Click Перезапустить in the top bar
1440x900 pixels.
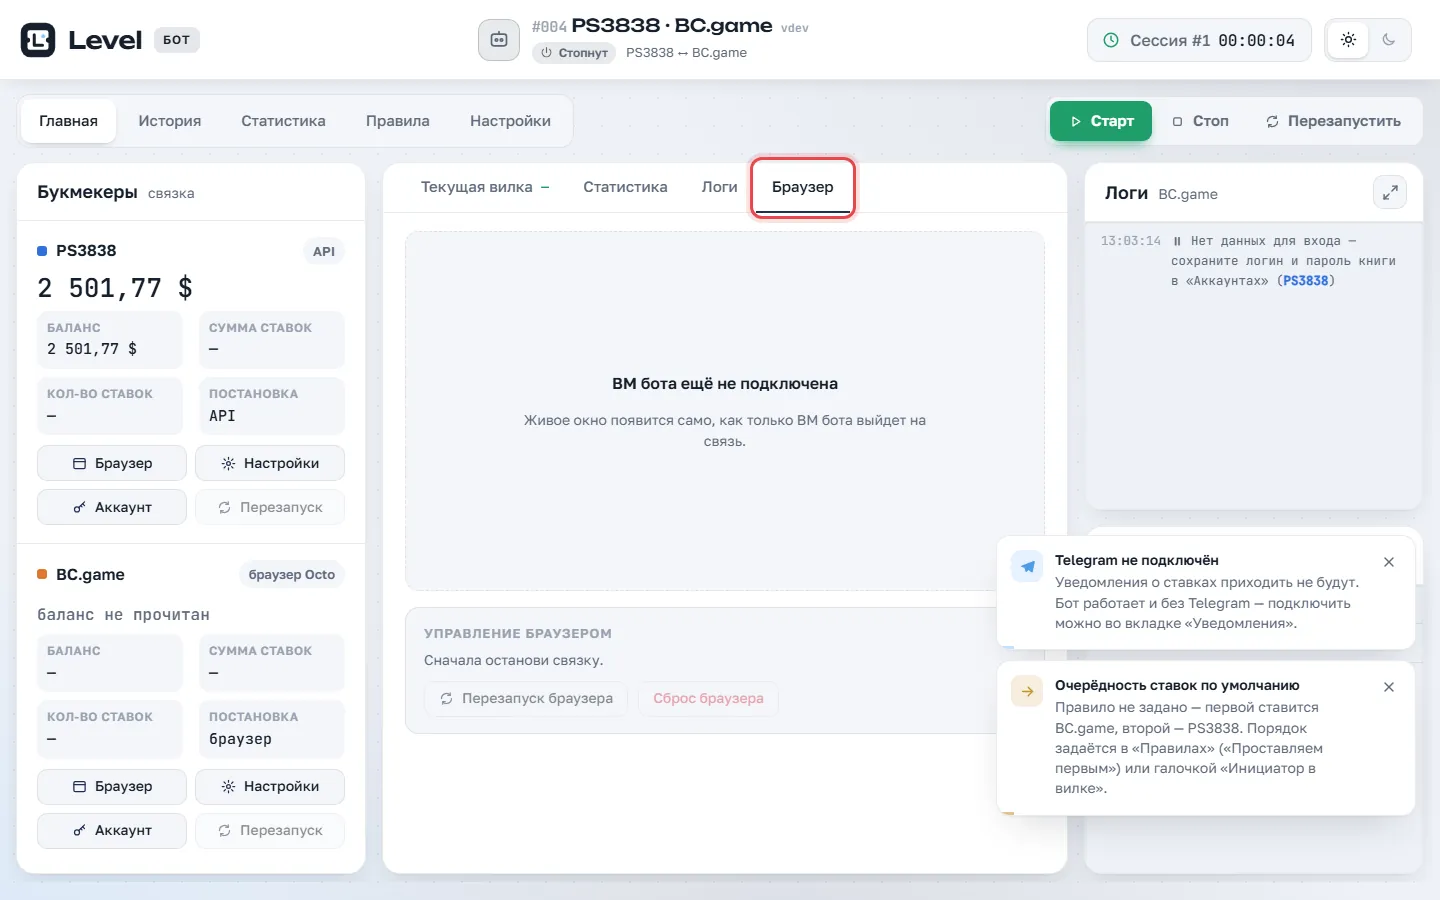pos(1333,121)
